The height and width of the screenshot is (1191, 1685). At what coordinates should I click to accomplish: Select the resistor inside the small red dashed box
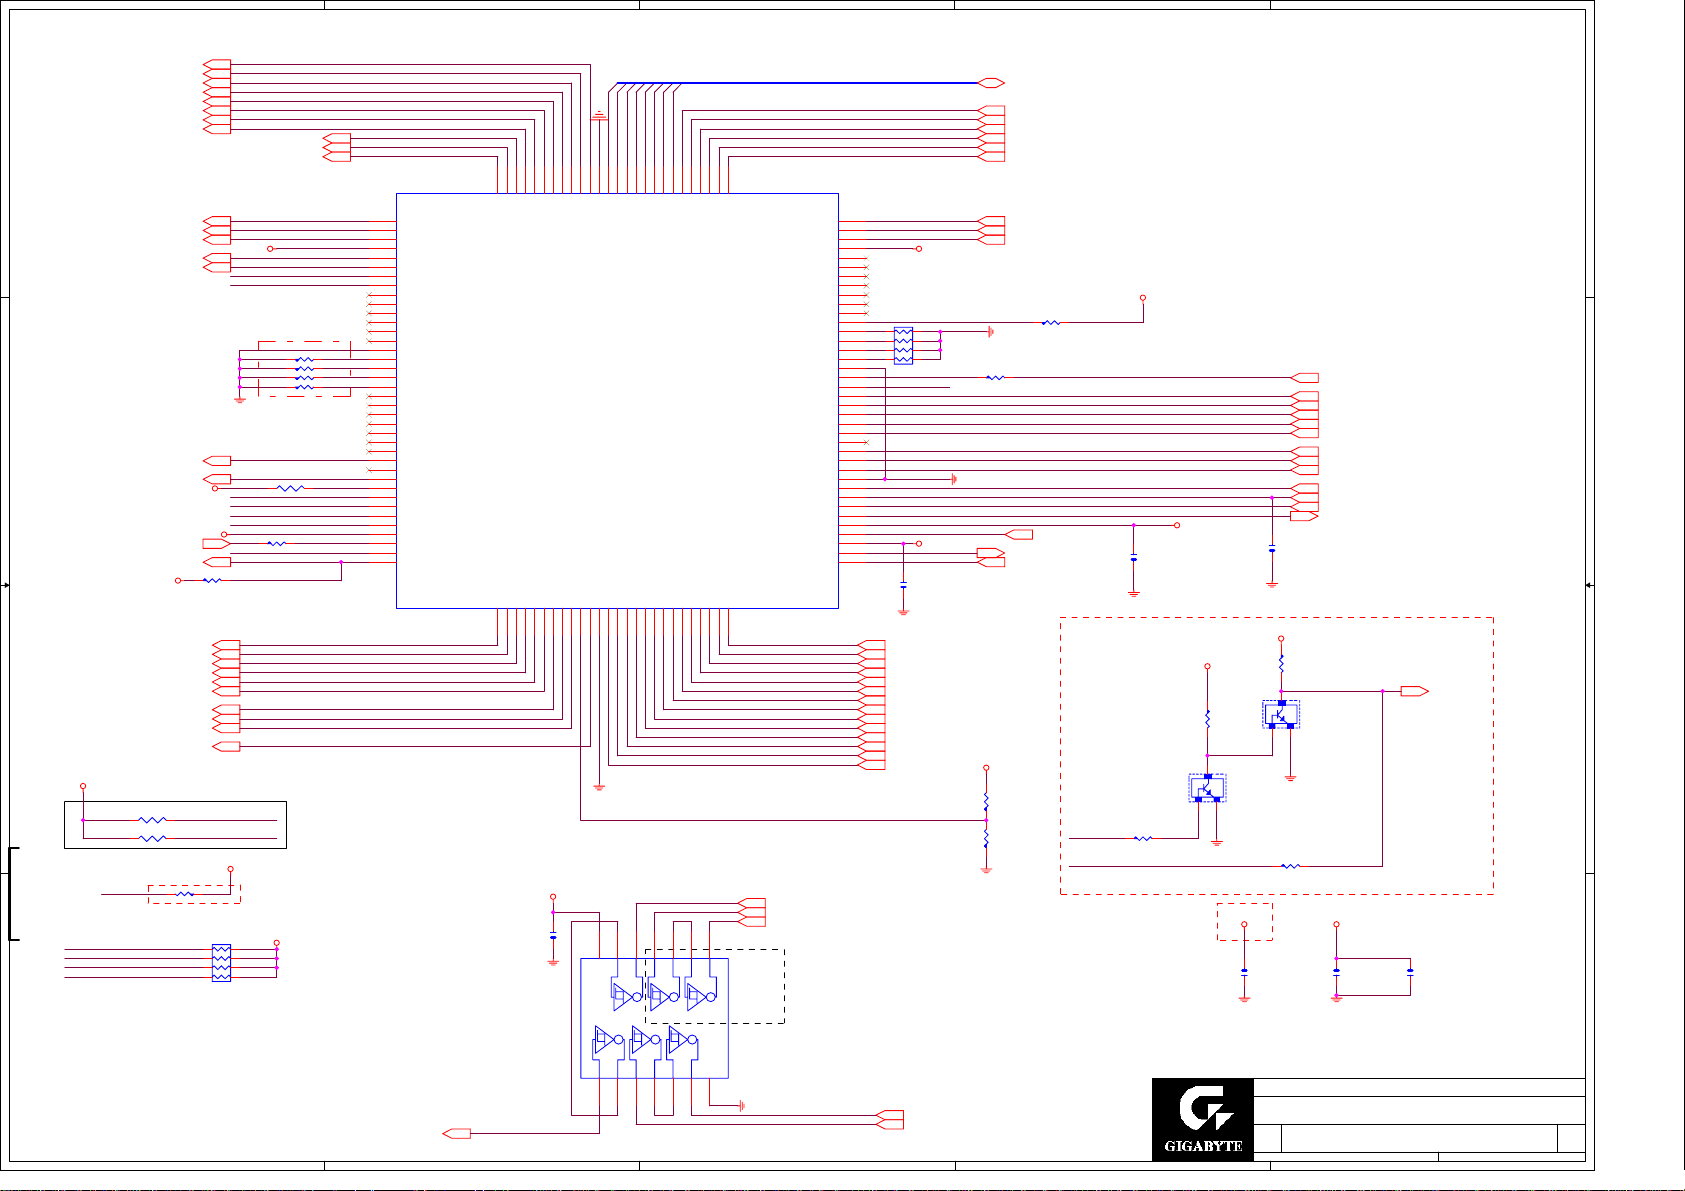[185, 894]
